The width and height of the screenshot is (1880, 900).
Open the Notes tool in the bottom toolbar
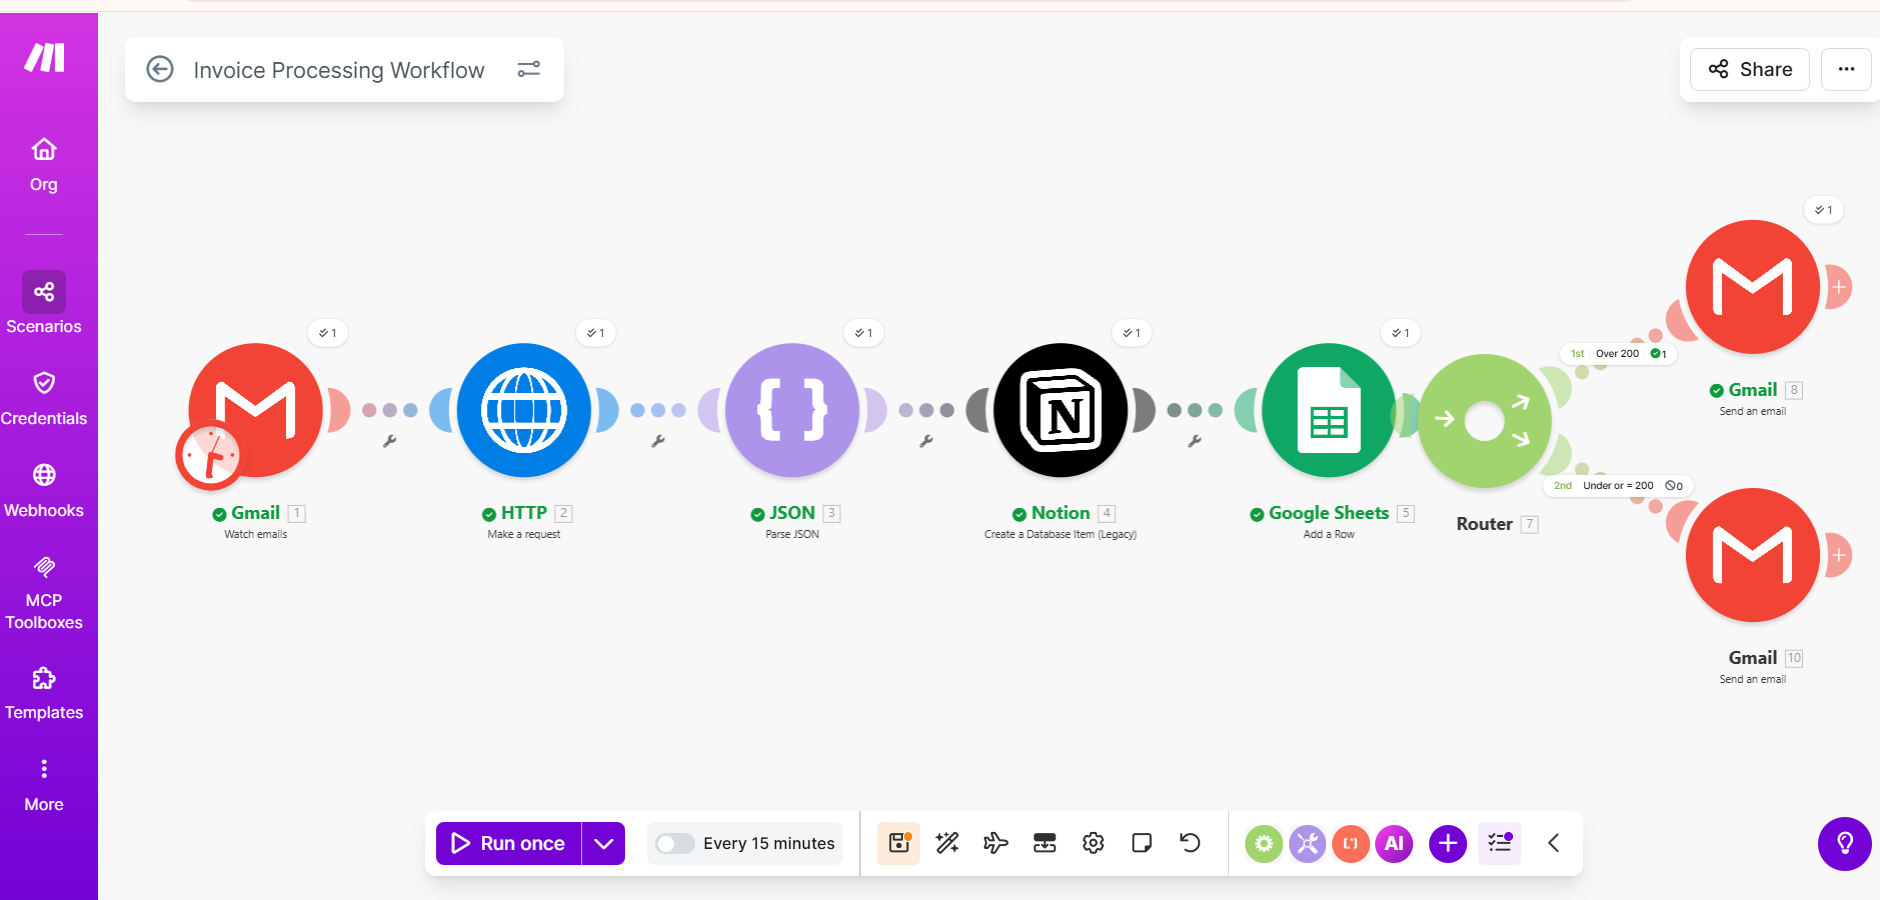click(x=1142, y=843)
